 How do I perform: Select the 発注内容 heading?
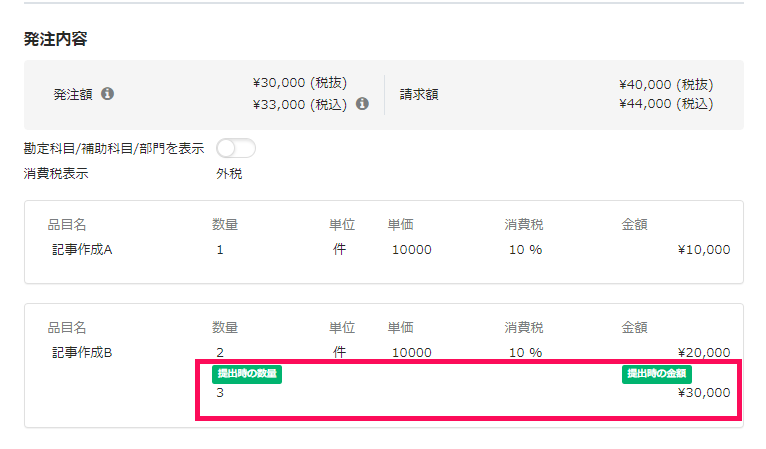point(55,39)
